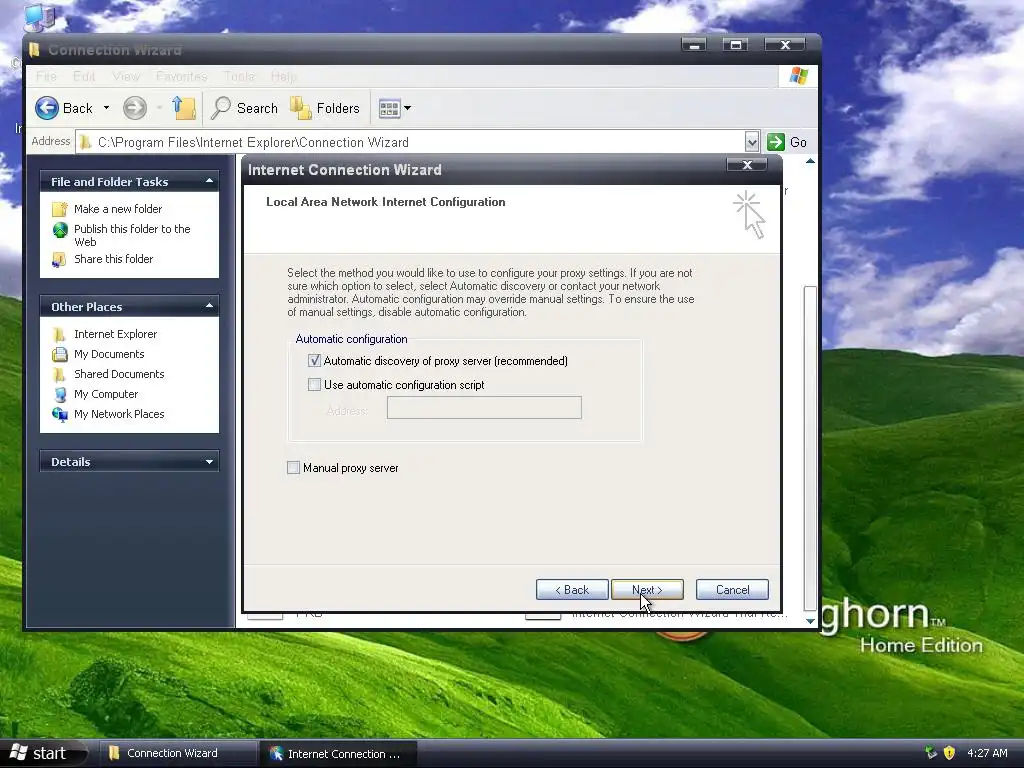The width and height of the screenshot is (1024, 768).
Task: Click the desktop computer icon at top-left
Action: 39,17
